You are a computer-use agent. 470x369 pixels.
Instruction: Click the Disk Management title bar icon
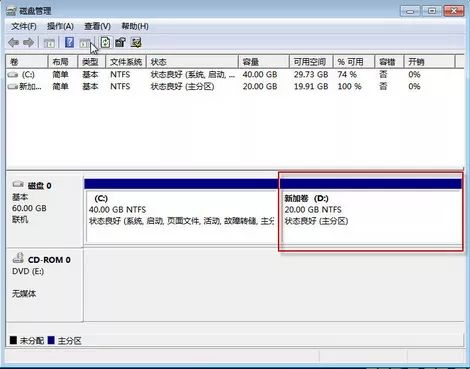click(11, 11)
